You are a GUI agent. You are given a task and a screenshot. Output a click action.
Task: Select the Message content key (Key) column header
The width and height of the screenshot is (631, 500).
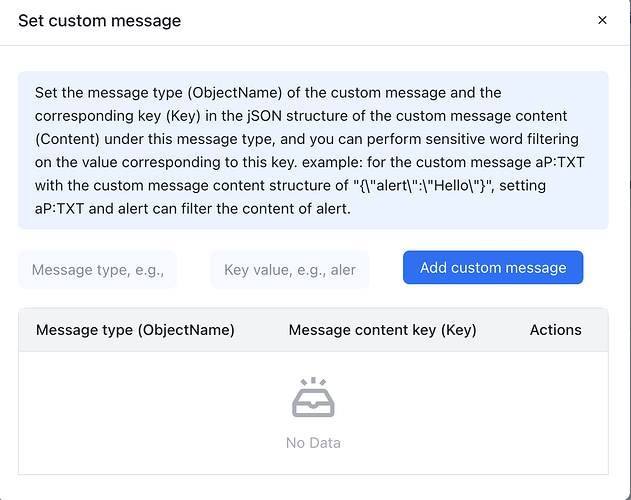pos(382,330)
